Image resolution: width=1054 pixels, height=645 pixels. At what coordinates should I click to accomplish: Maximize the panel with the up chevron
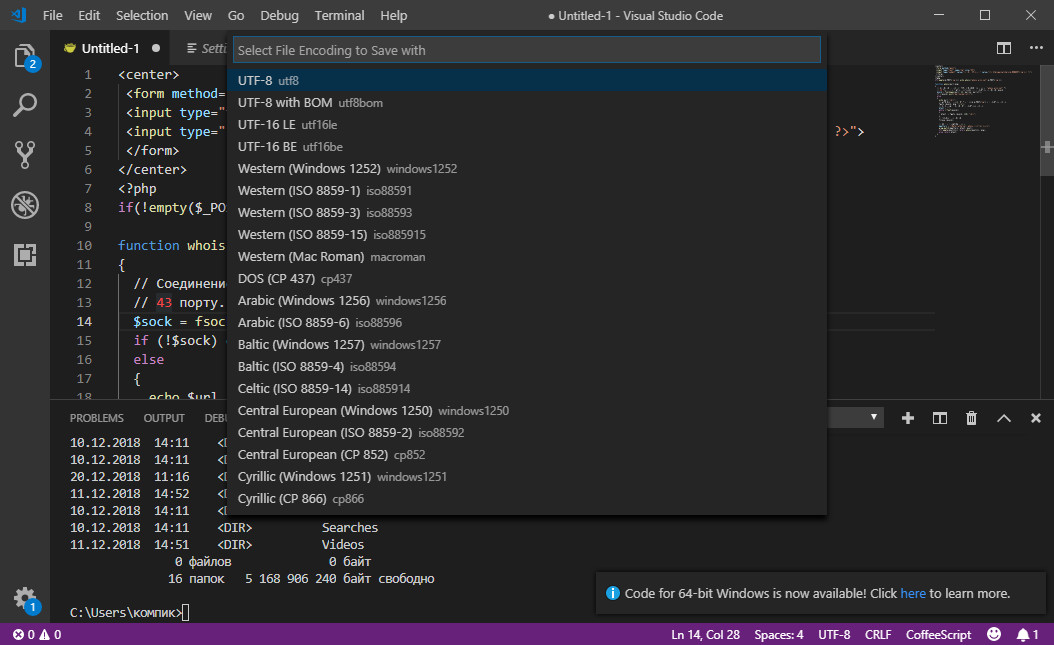click(x=1004, y=418)
